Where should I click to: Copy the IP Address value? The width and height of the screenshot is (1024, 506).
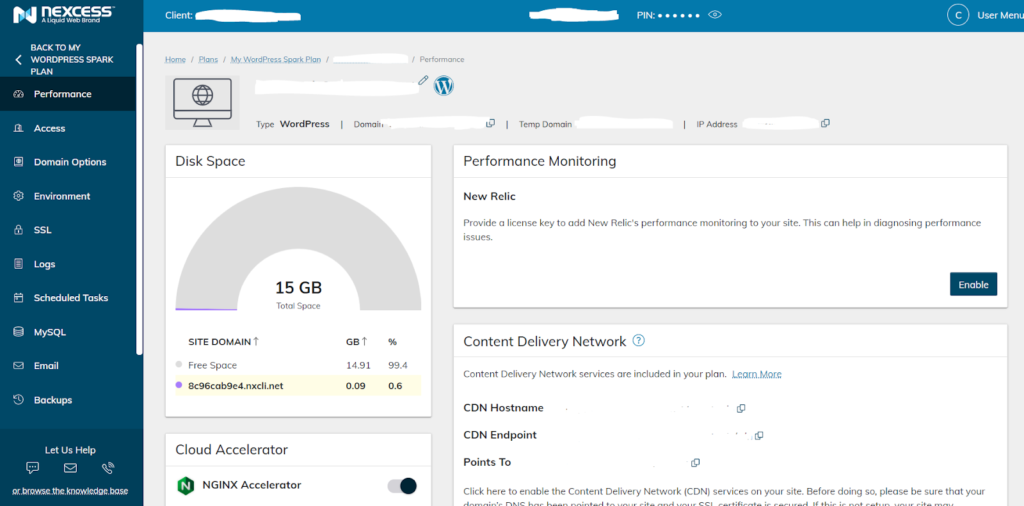[x=825, y=123]
